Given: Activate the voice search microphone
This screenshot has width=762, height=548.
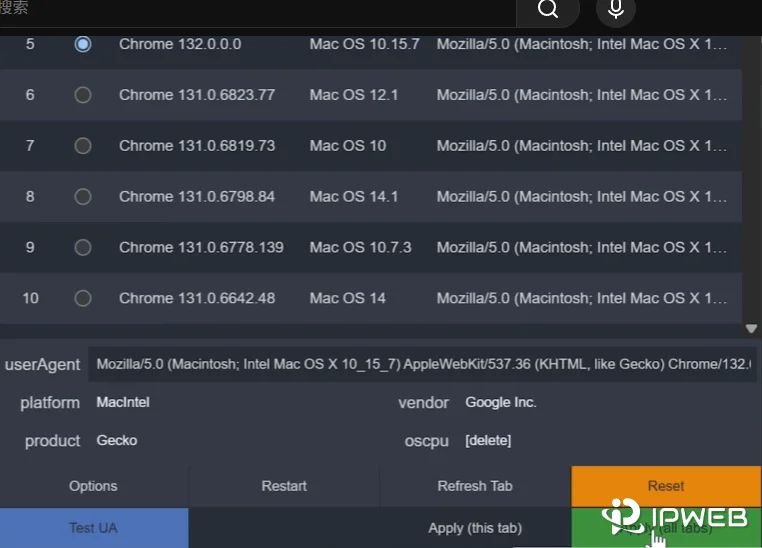Looking at the screenshot, I should point(616,9).
